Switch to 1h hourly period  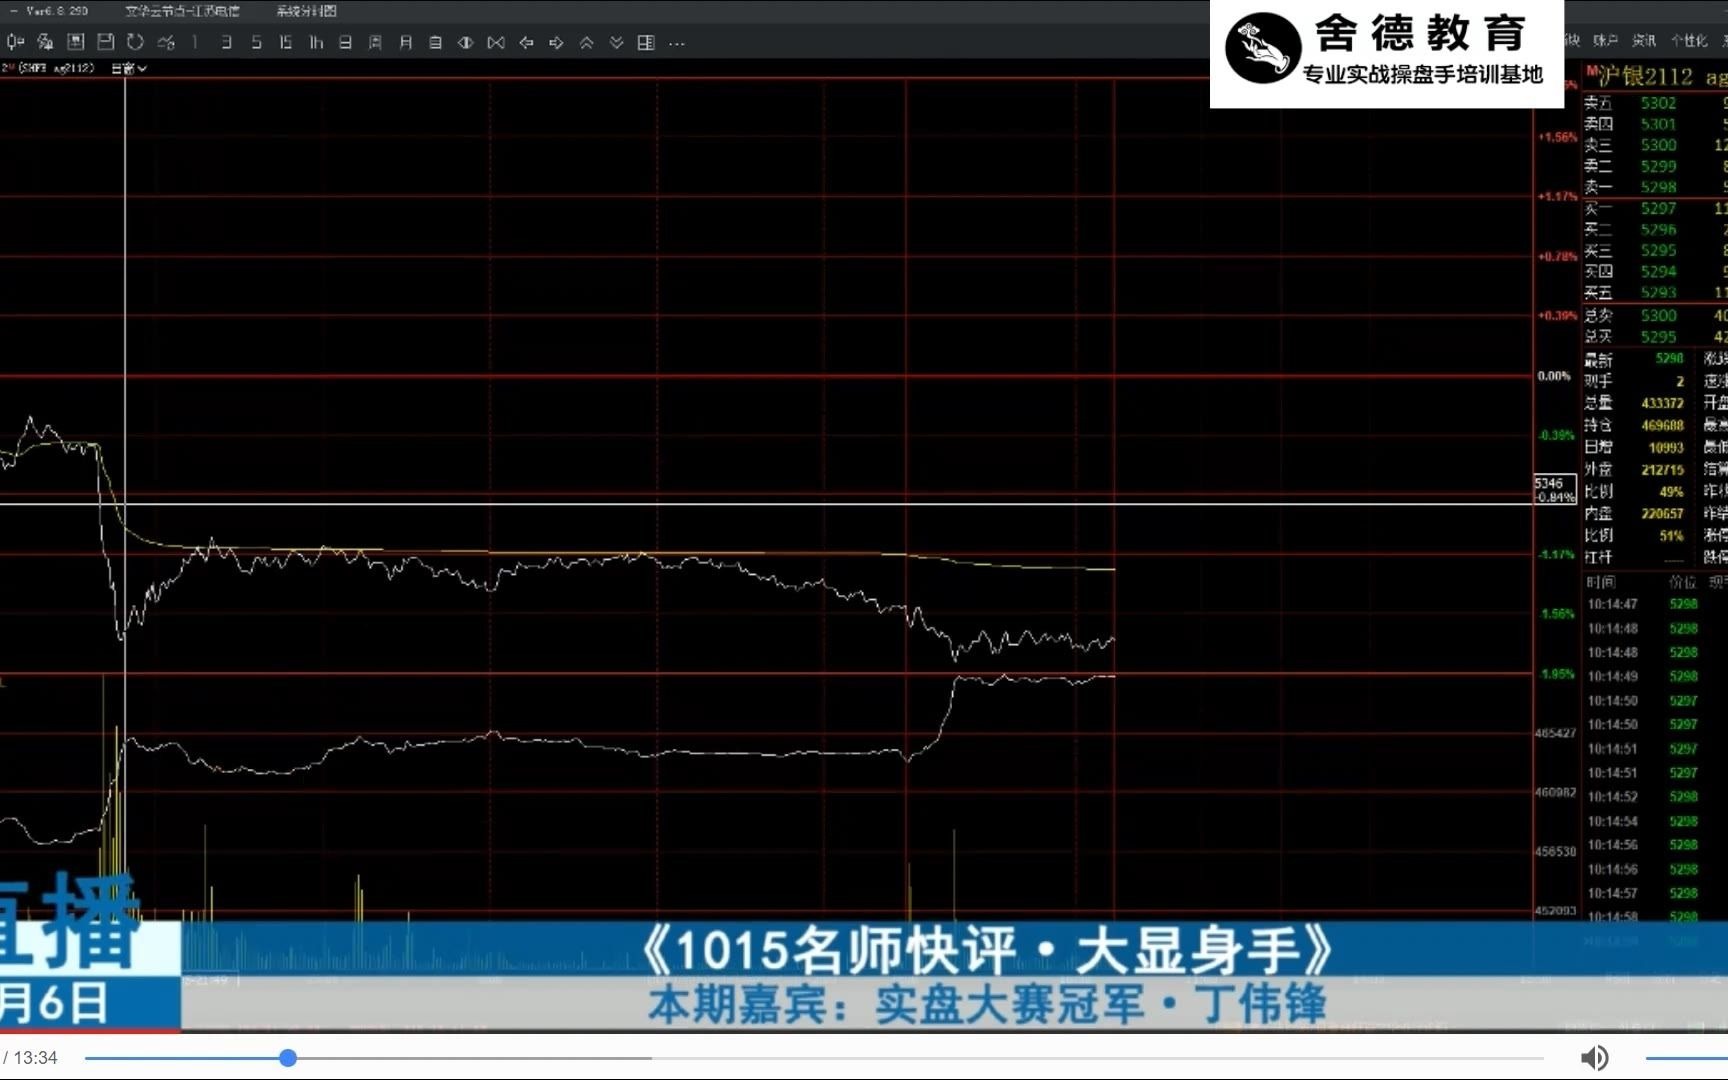coord(316,42)
